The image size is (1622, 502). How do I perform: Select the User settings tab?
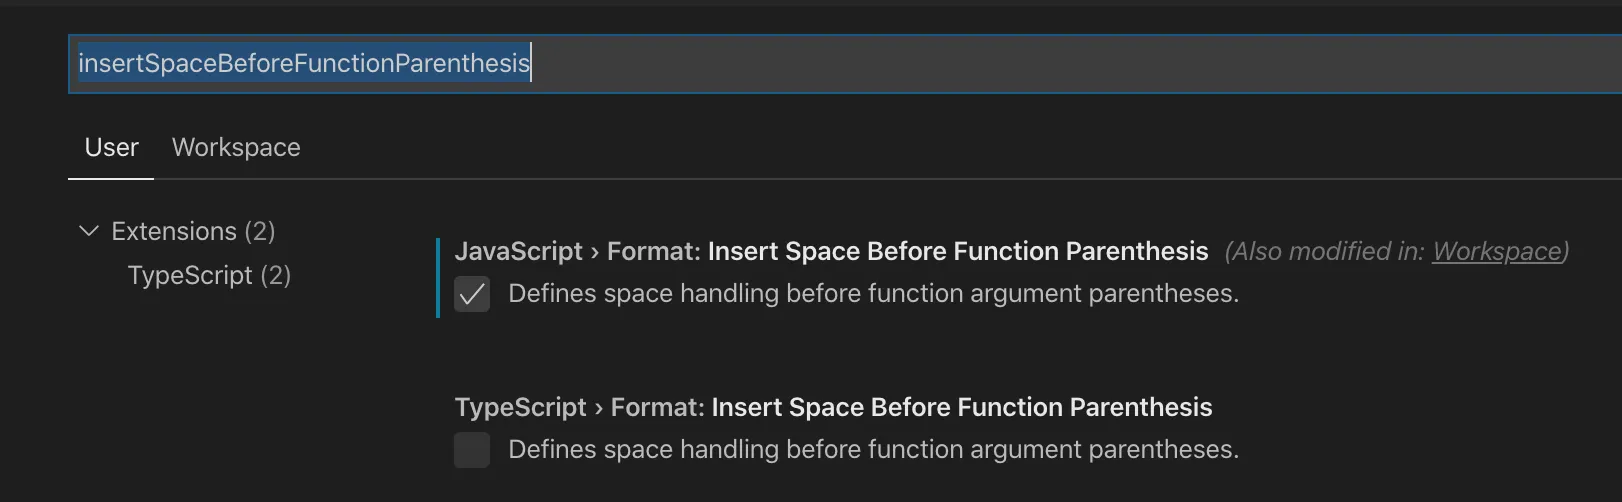pyautogui.click(x=111, y=147)
